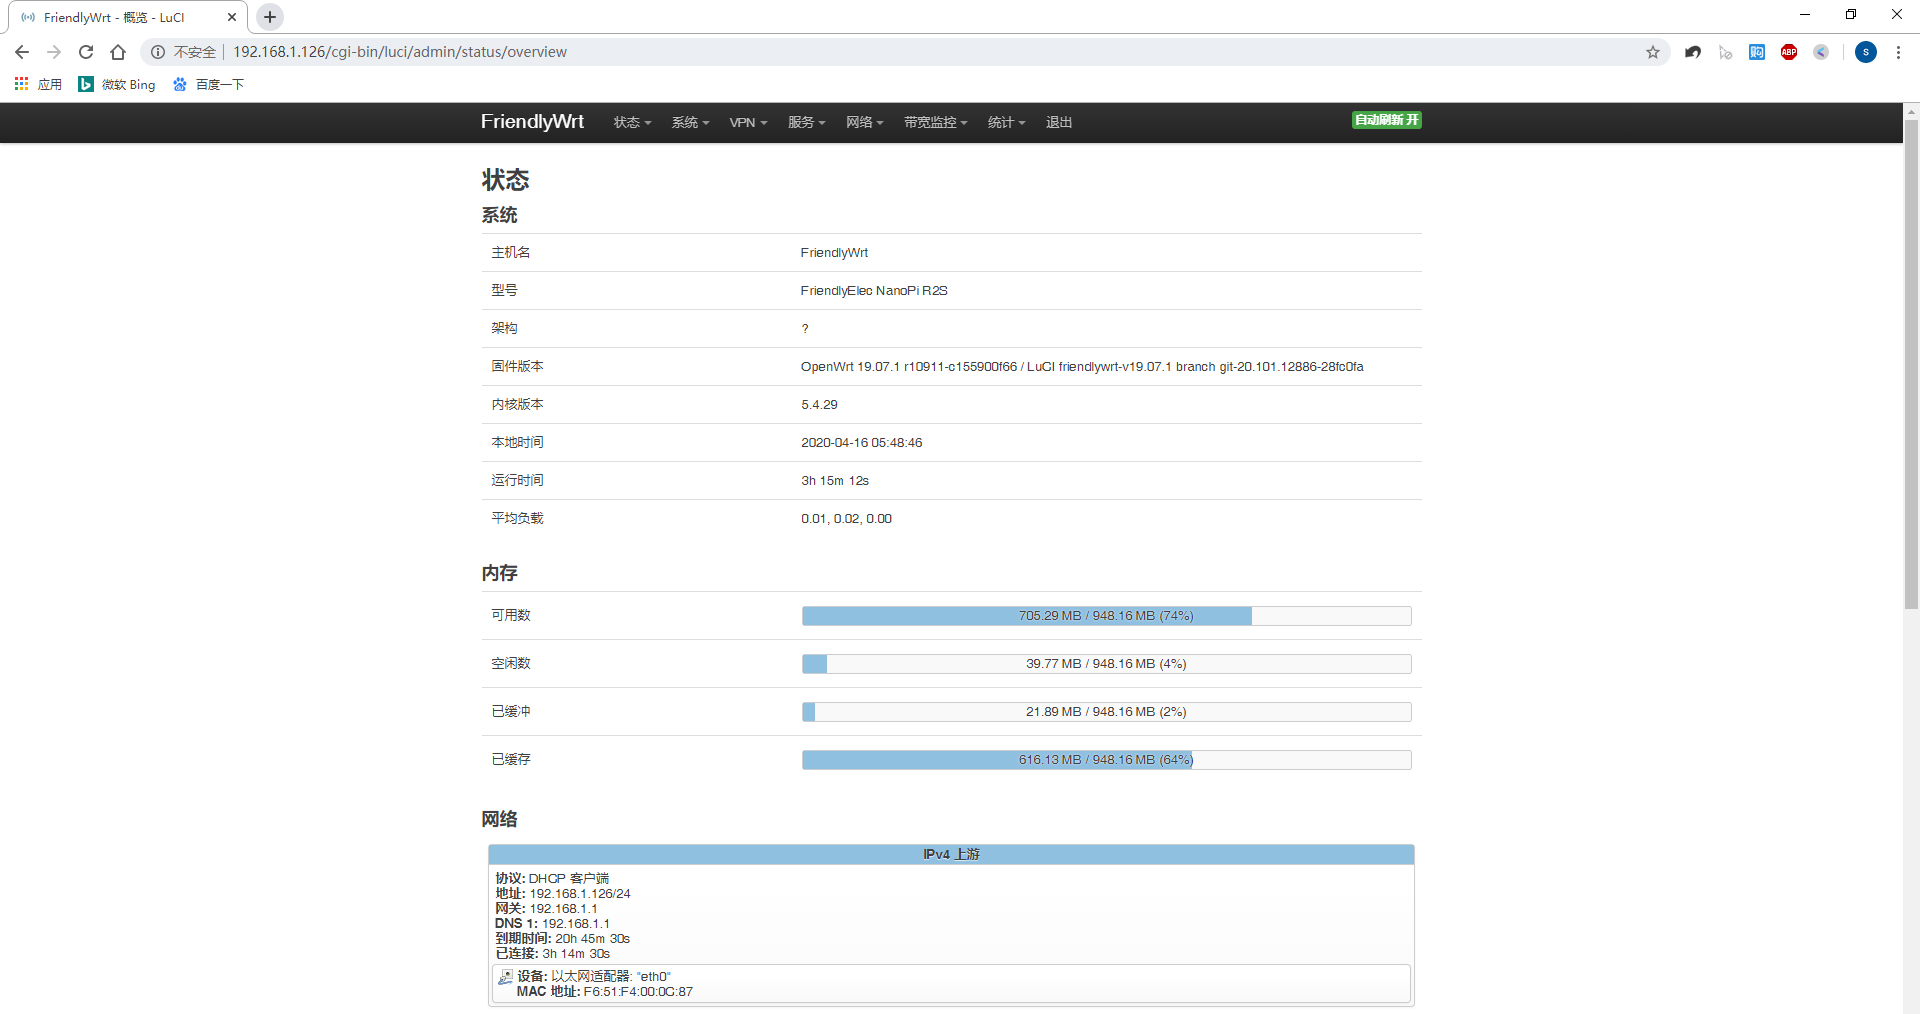1920x1014 pixels.
Task: Click the page vertical scrollbar
Action: pos(1911,365)
